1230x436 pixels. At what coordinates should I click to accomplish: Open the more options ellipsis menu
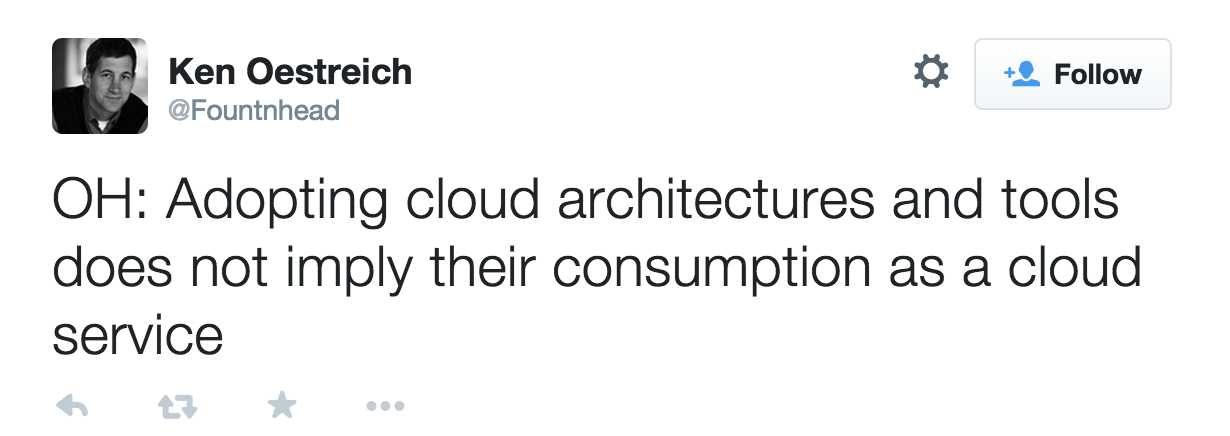point(385,406)
